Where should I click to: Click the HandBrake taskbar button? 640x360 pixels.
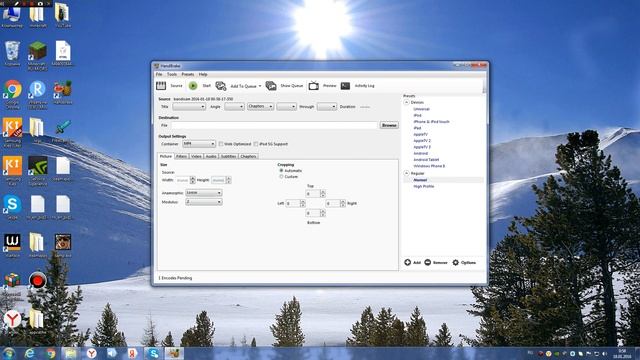click(x=174, y=353)
